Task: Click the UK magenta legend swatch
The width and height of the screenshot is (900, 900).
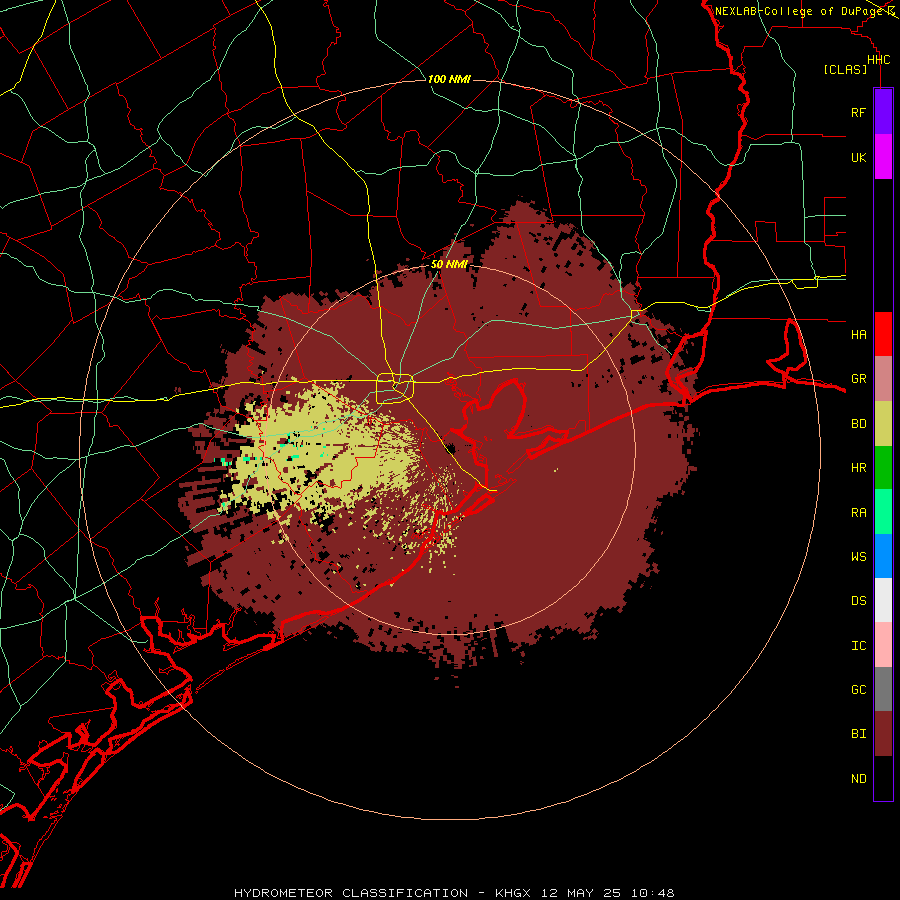Action: click(883, 157)
